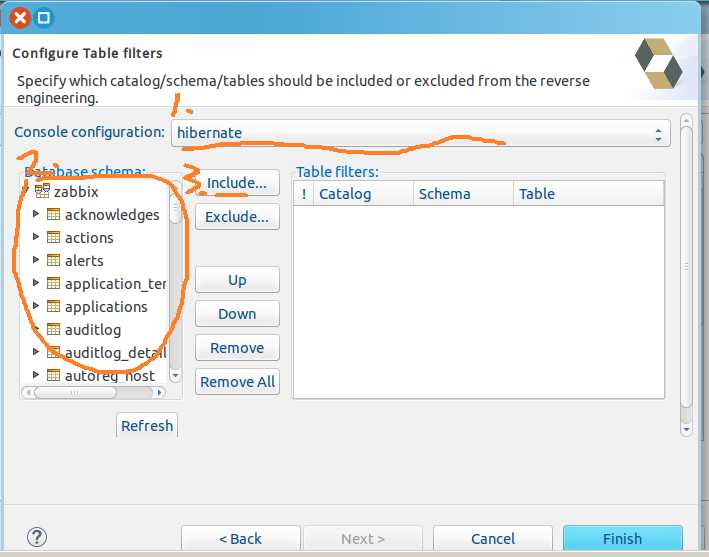Click the alerts table icon
Viewport: 709px width, 557px height.
pos(54,261)
